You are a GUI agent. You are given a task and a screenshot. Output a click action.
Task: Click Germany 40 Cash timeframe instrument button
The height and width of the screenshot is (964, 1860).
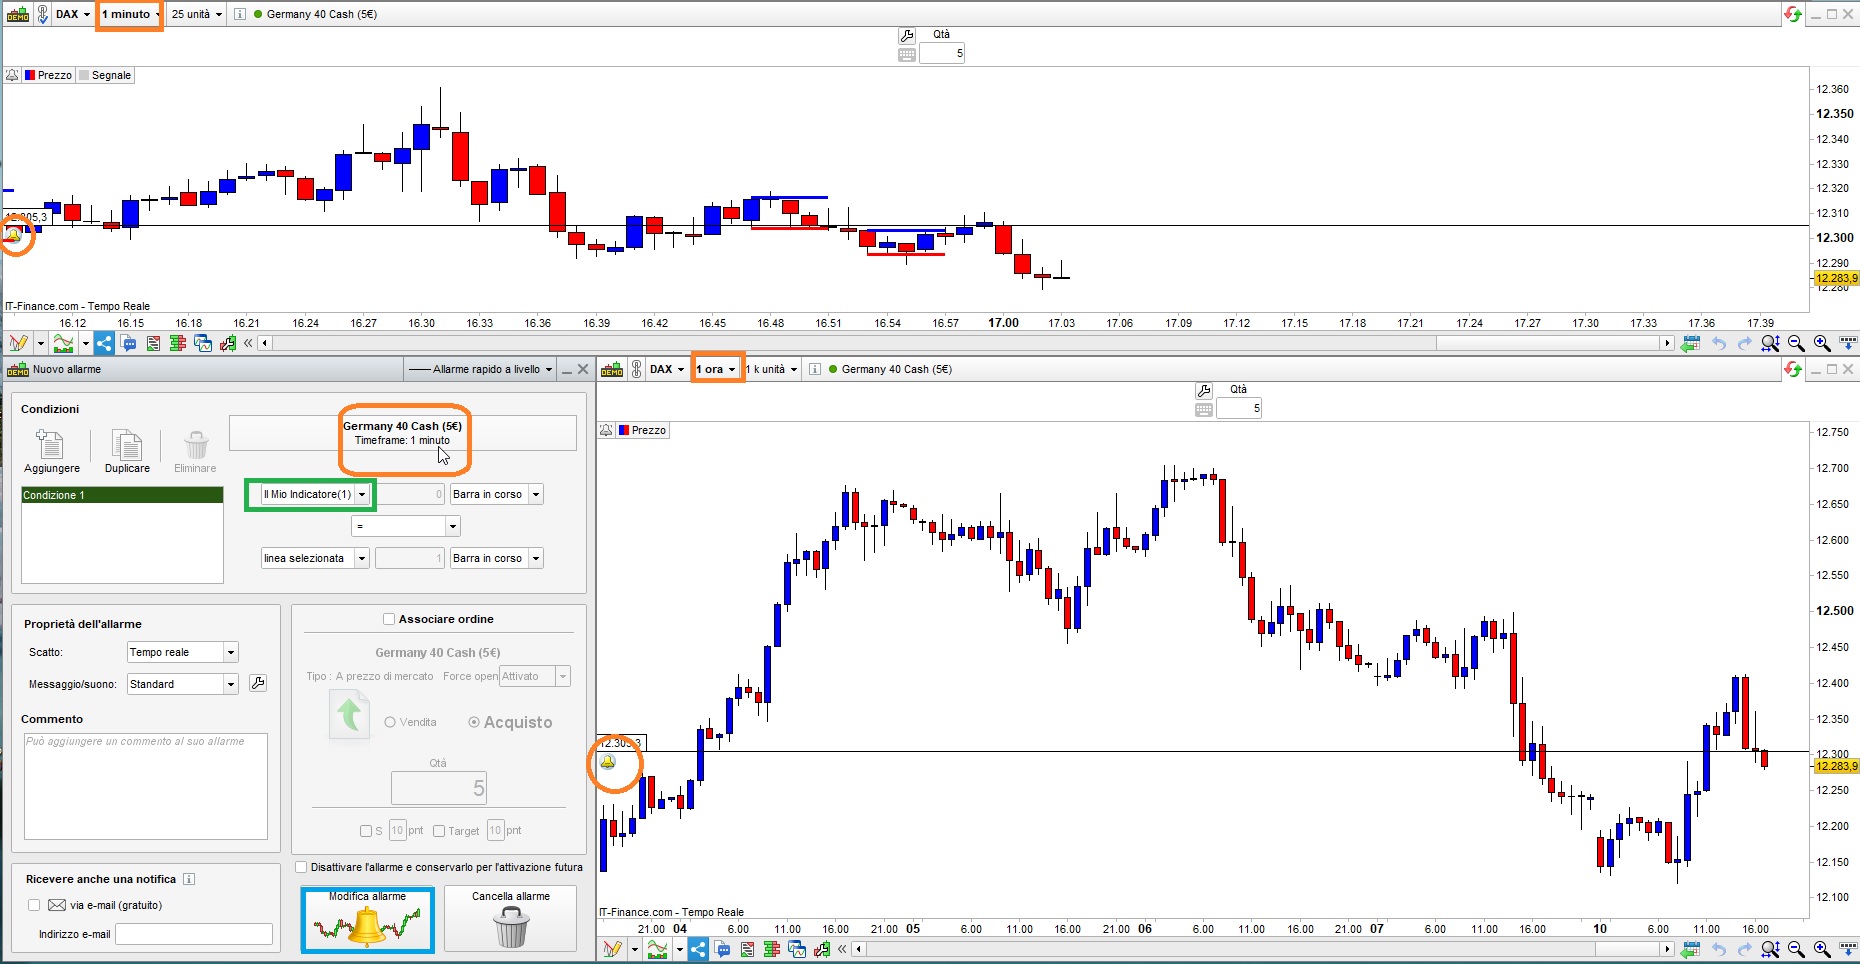pyautogui.click(x=403, y=433)
